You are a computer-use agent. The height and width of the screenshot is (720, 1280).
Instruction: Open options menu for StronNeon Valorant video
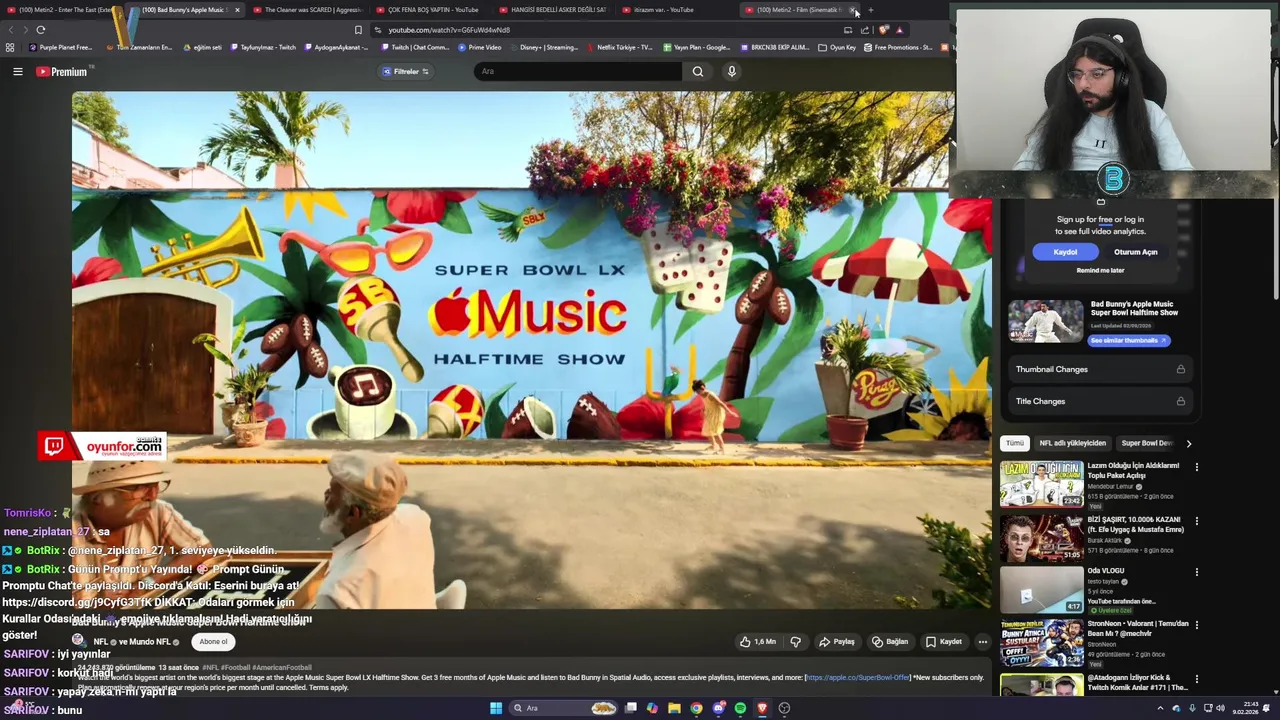tap(1196, 625)
